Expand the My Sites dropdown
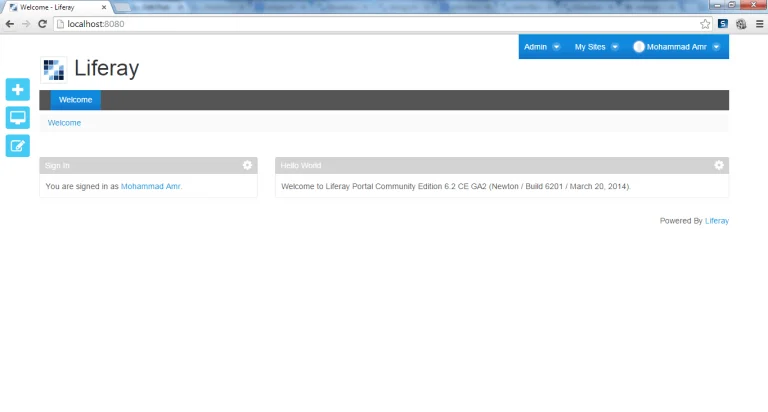Image resolution: width=768 pixels, height=412 pixels. coord(596,47)
